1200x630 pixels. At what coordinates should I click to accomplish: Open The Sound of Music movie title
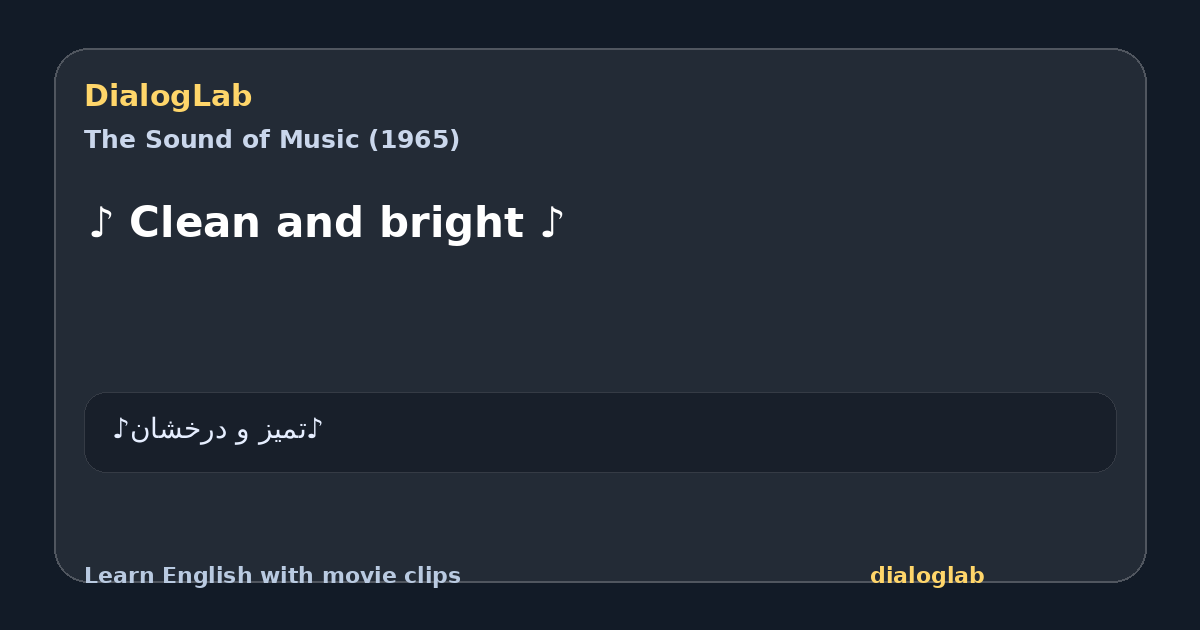click(272, 140)
